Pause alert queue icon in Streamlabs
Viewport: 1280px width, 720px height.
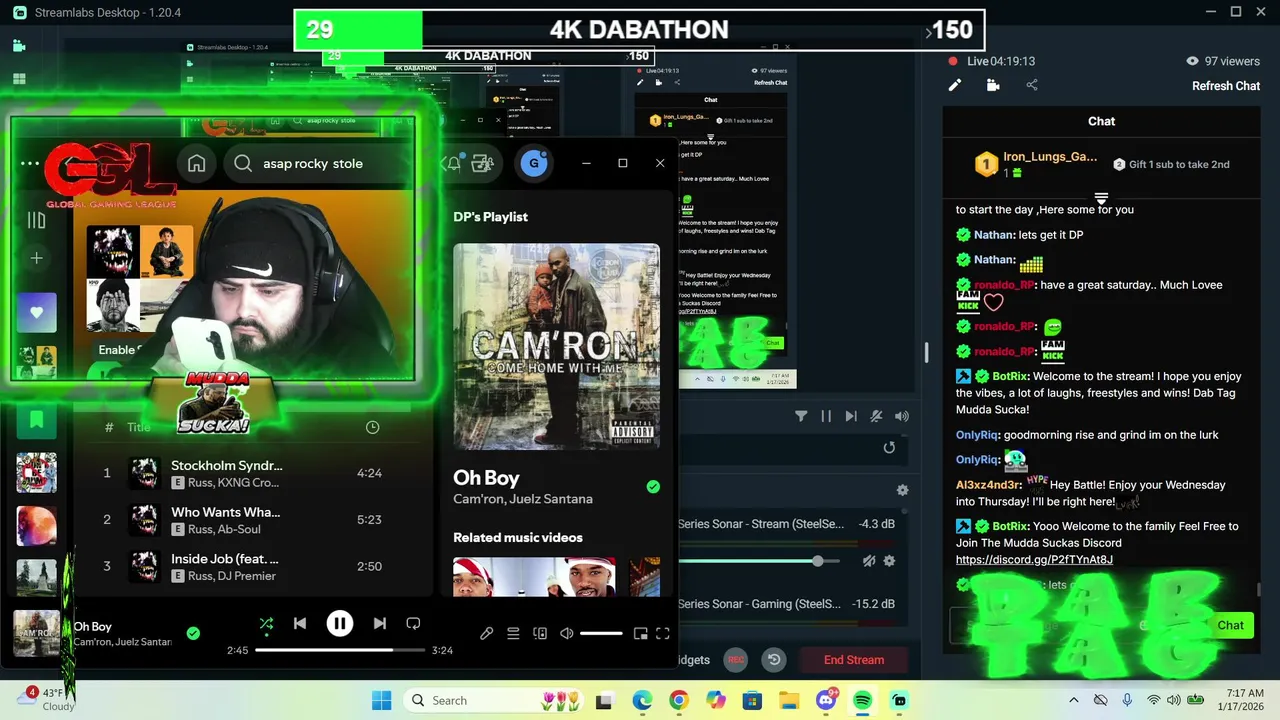[x=826, y=416]
